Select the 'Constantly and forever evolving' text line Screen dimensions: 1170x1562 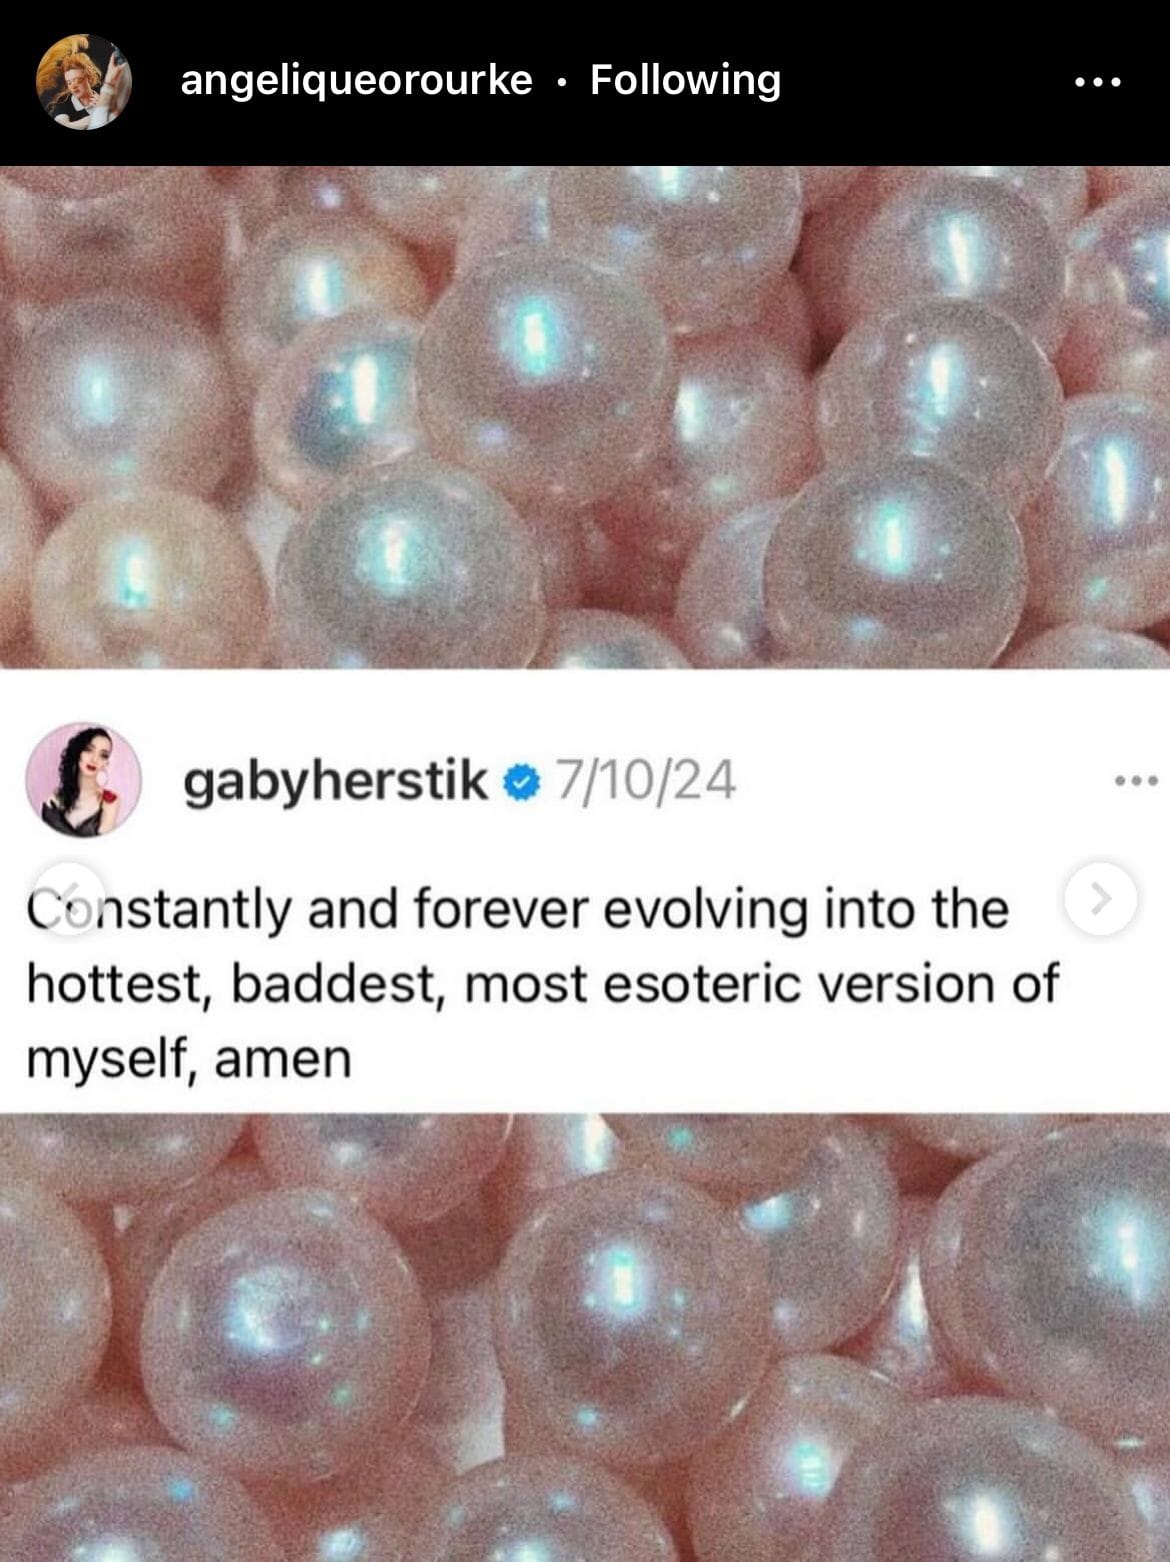point(517,910)
